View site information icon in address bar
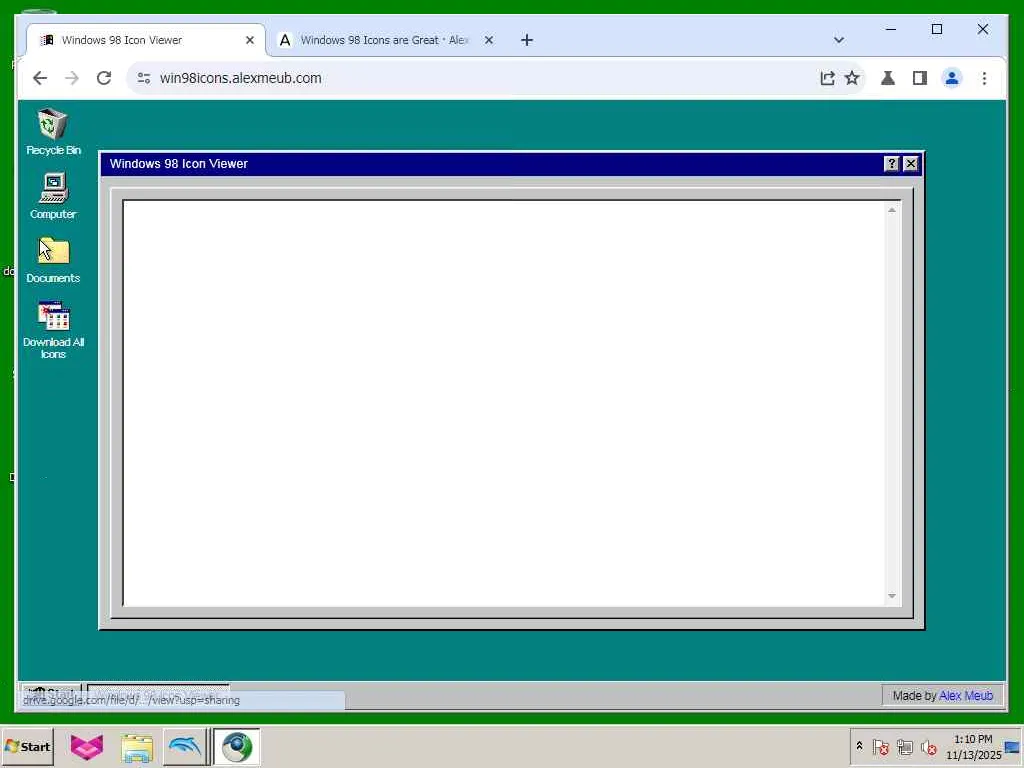 coord(144,78)
